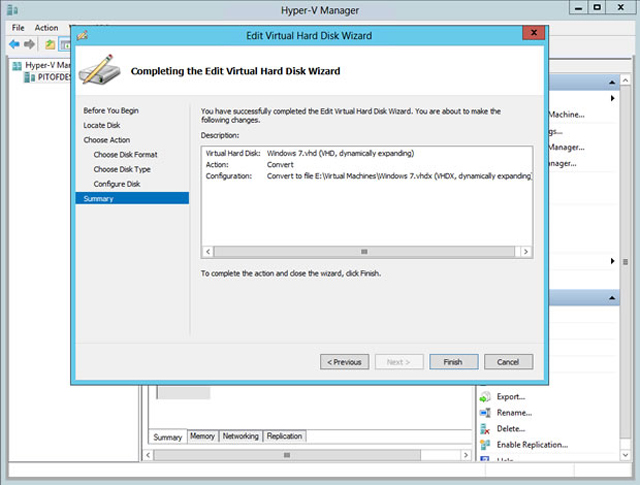Click the Forward arrow toolbar icon
Screen dimensions: 640x485
pyautogui.click(x=29, y=44)
